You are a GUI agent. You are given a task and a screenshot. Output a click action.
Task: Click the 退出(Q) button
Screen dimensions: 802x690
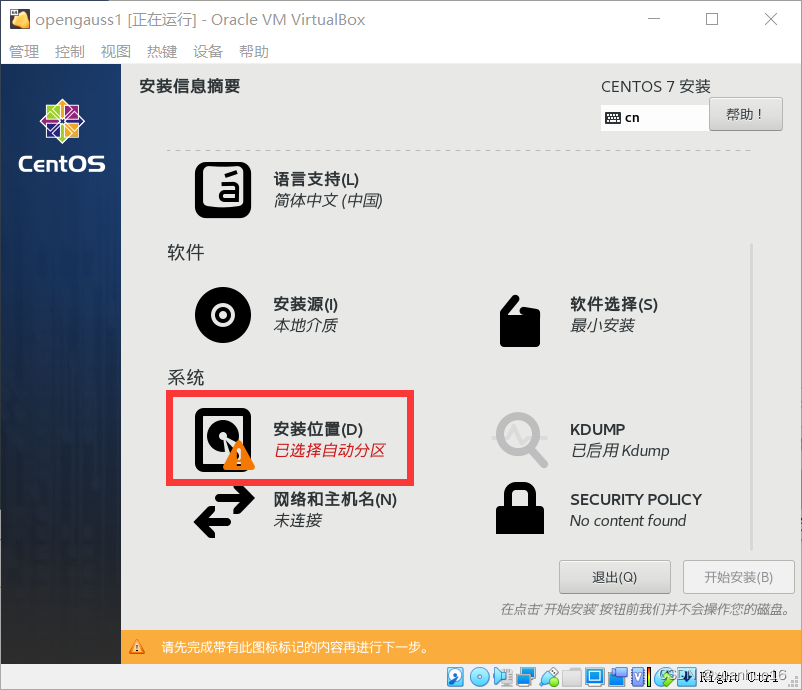pos(614,576)
